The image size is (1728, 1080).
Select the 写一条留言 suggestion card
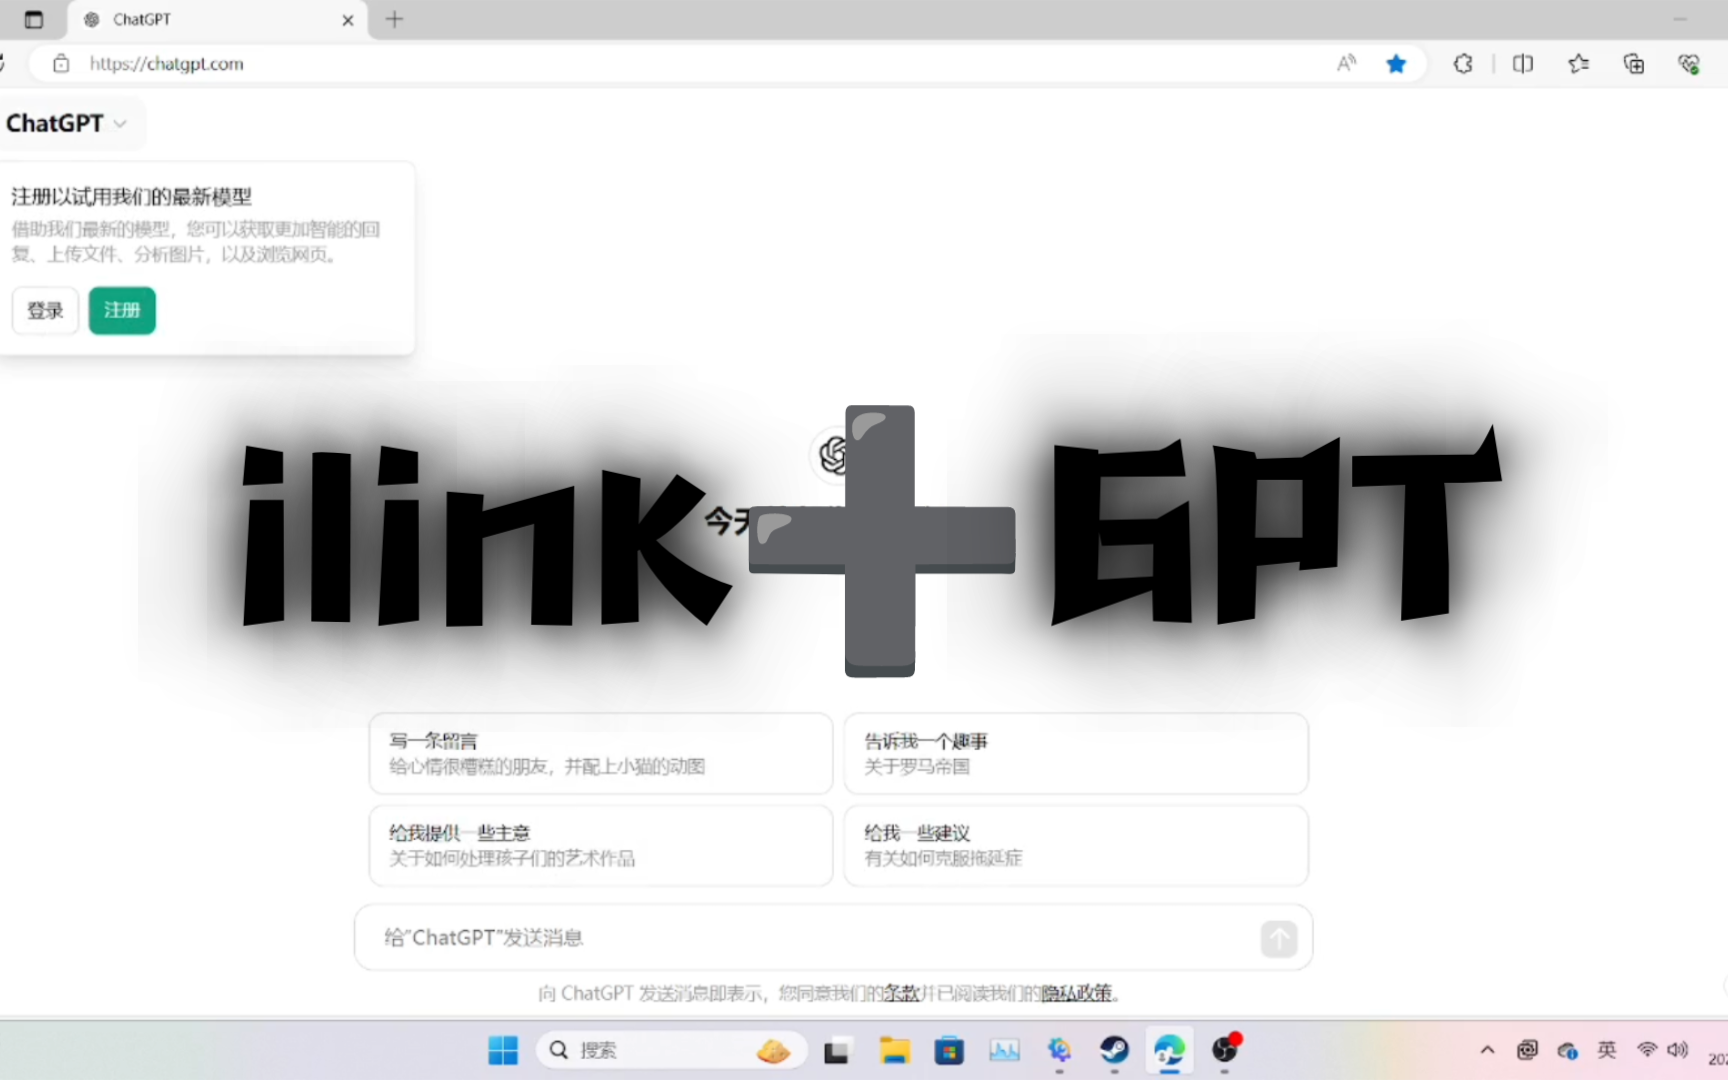pyautogui.click(x=601, y=753)
